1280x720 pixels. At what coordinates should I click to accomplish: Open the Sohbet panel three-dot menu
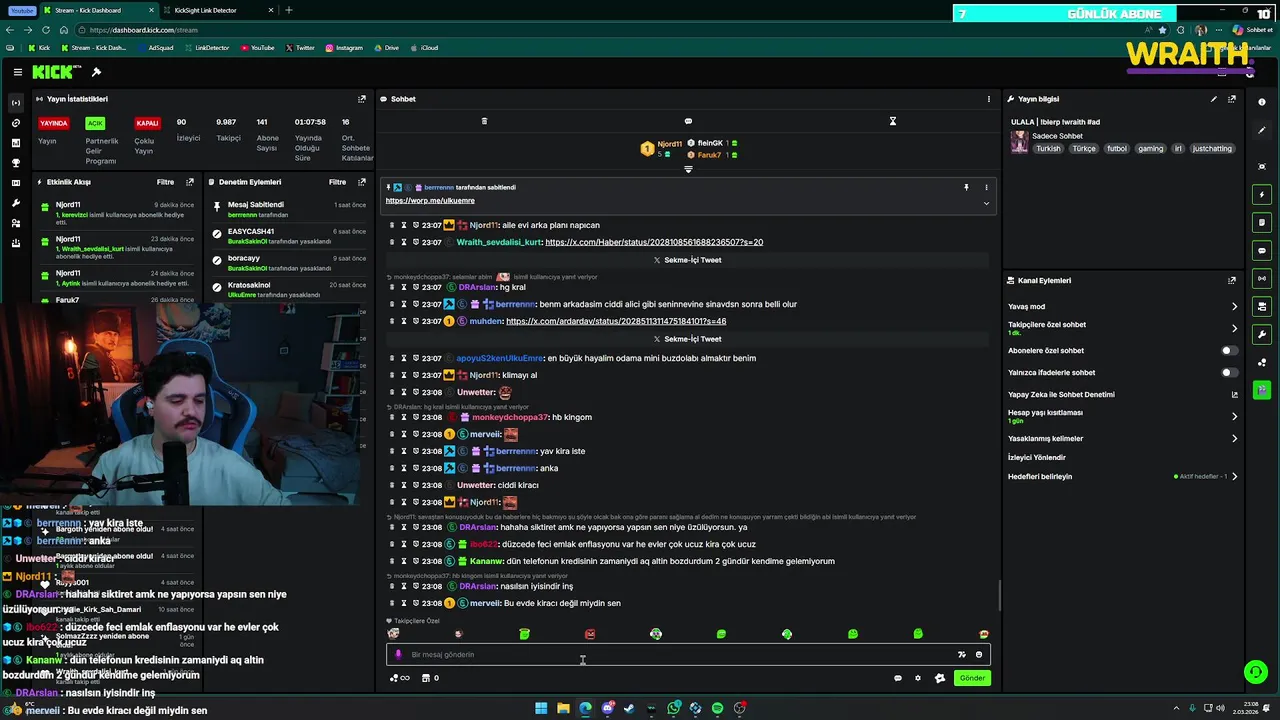989,99
